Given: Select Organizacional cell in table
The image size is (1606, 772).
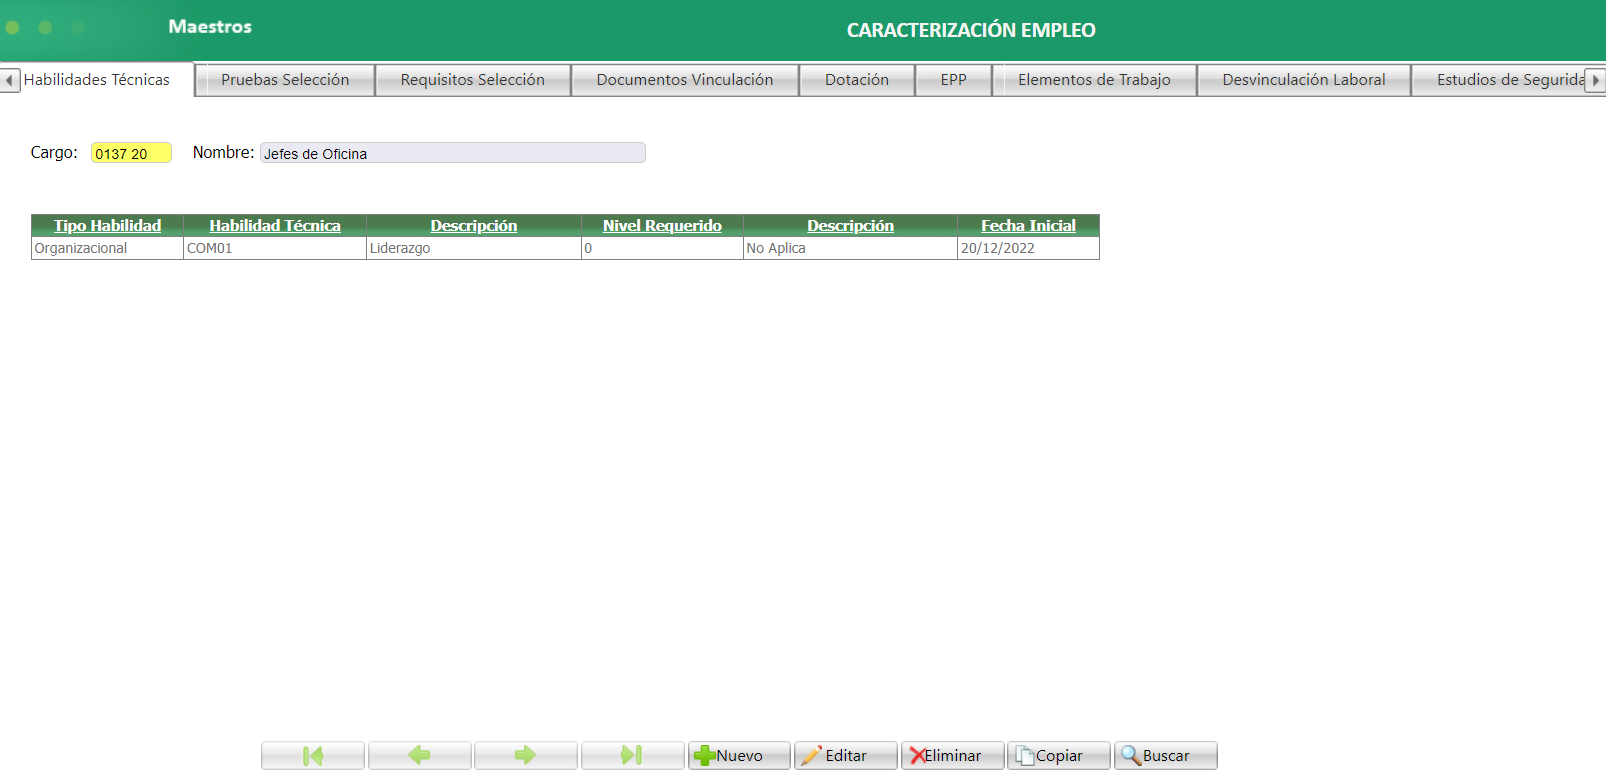Looking at the screenshot, I should (107, 248).
